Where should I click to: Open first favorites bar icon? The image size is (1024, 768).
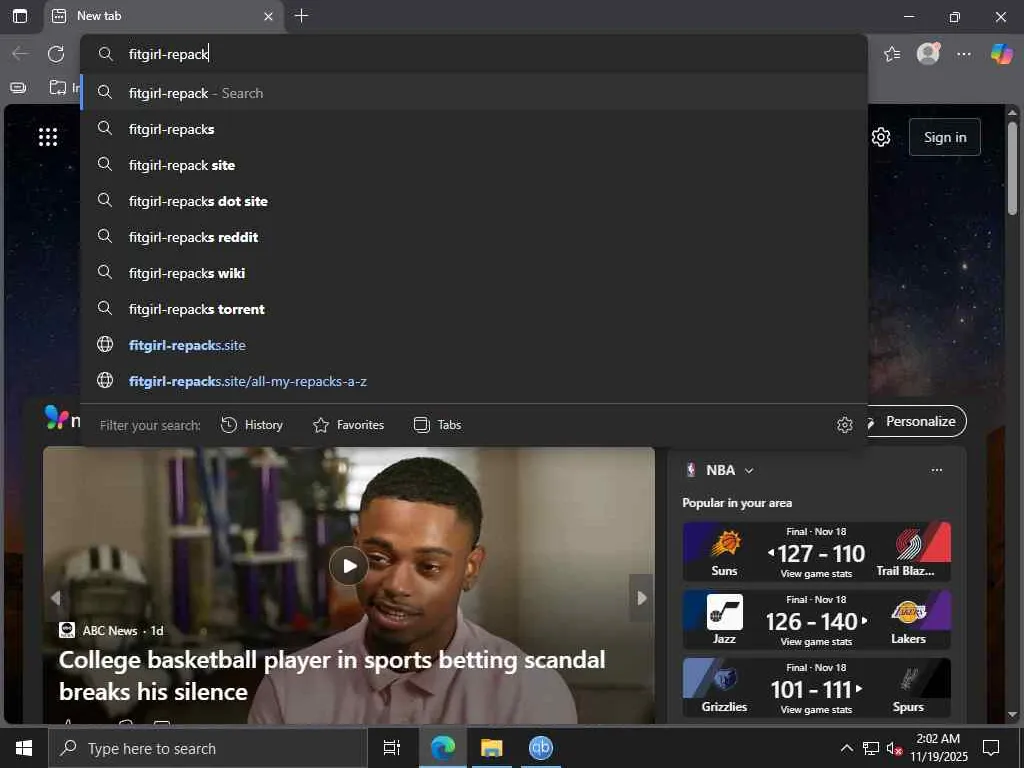[x=18, y=88]
